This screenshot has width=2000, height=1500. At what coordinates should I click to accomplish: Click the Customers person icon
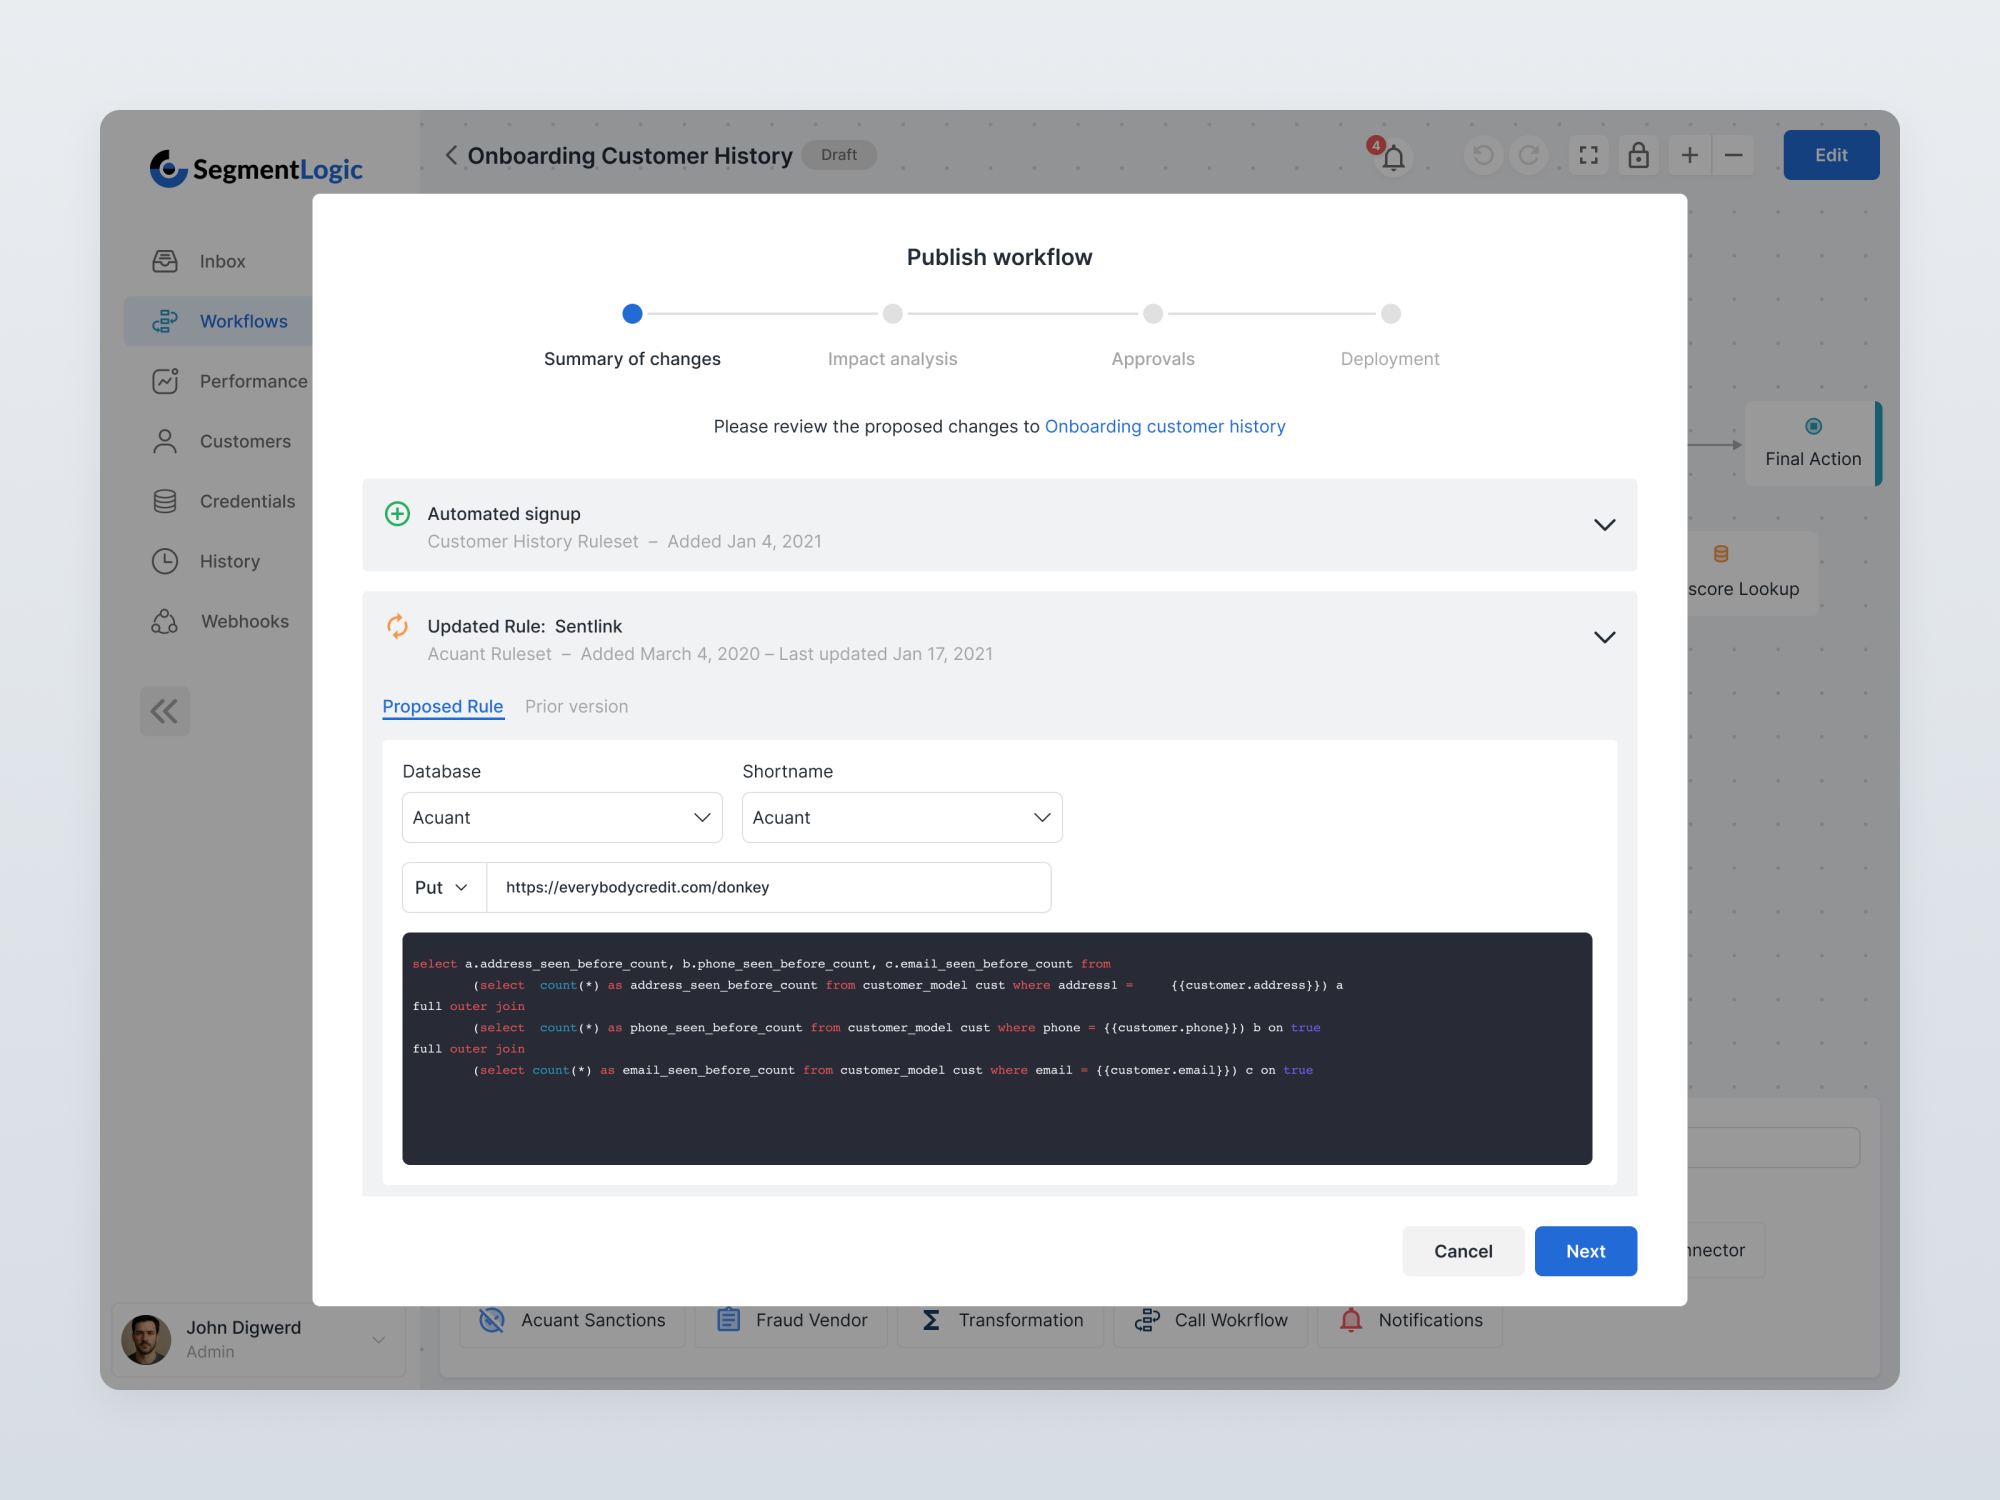coord(165,441)
